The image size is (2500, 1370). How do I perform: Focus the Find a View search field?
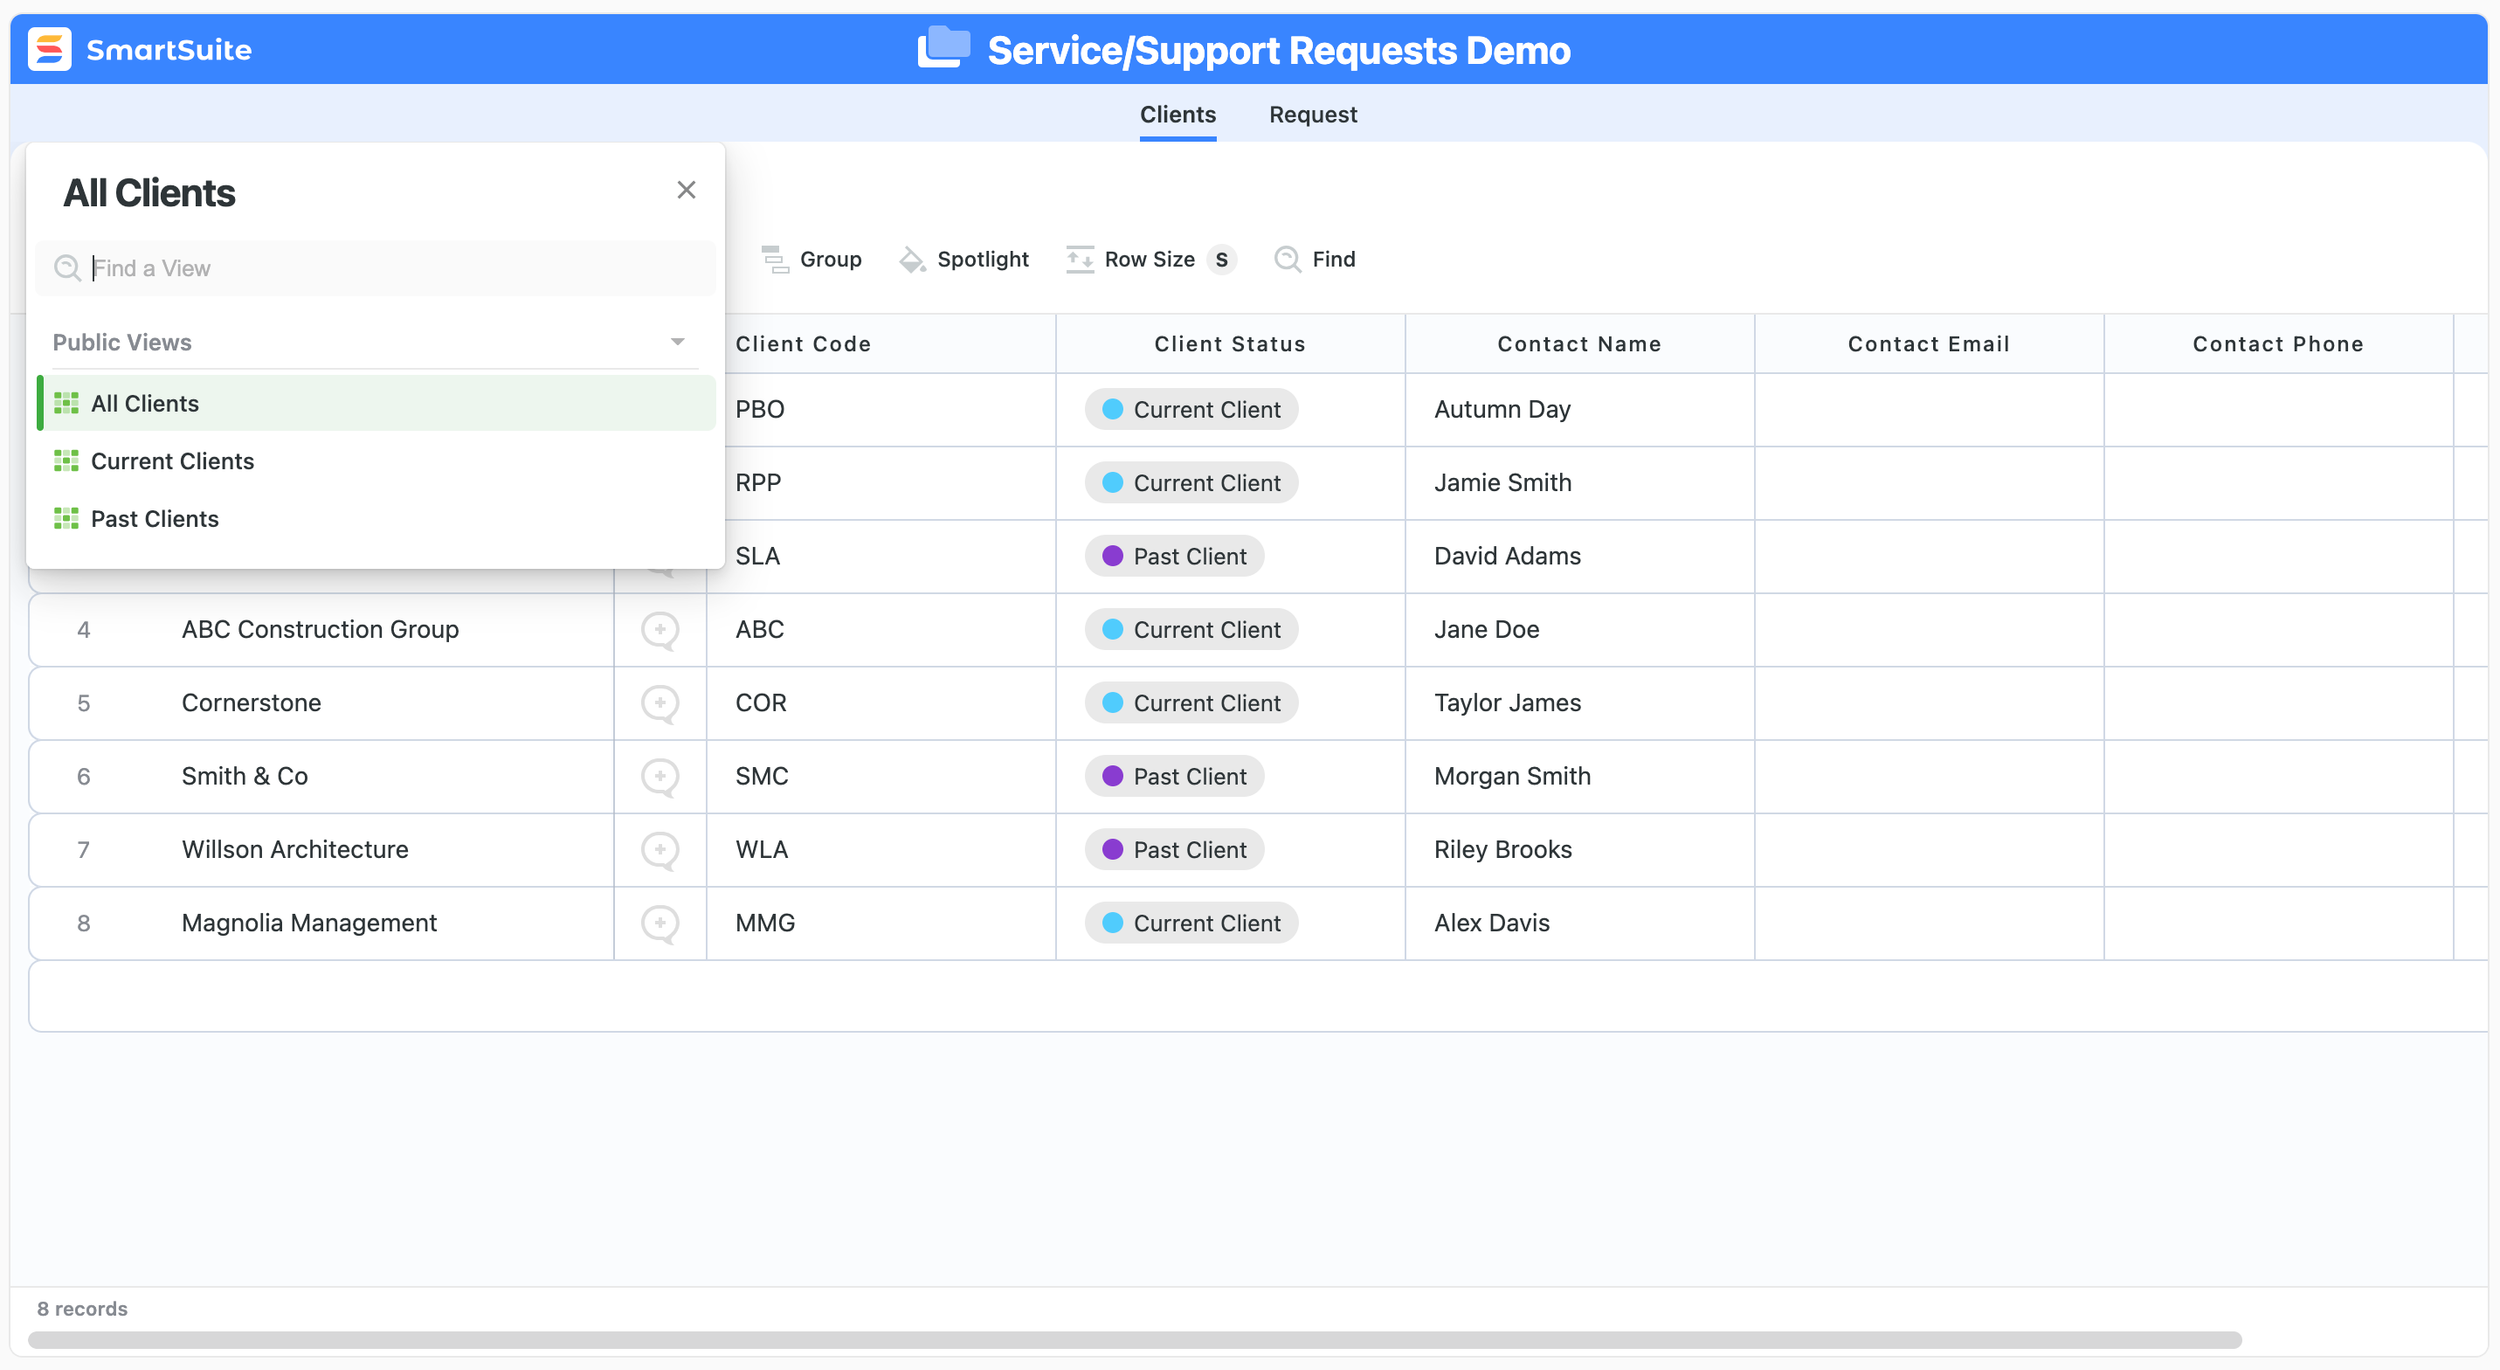[375, 268]
